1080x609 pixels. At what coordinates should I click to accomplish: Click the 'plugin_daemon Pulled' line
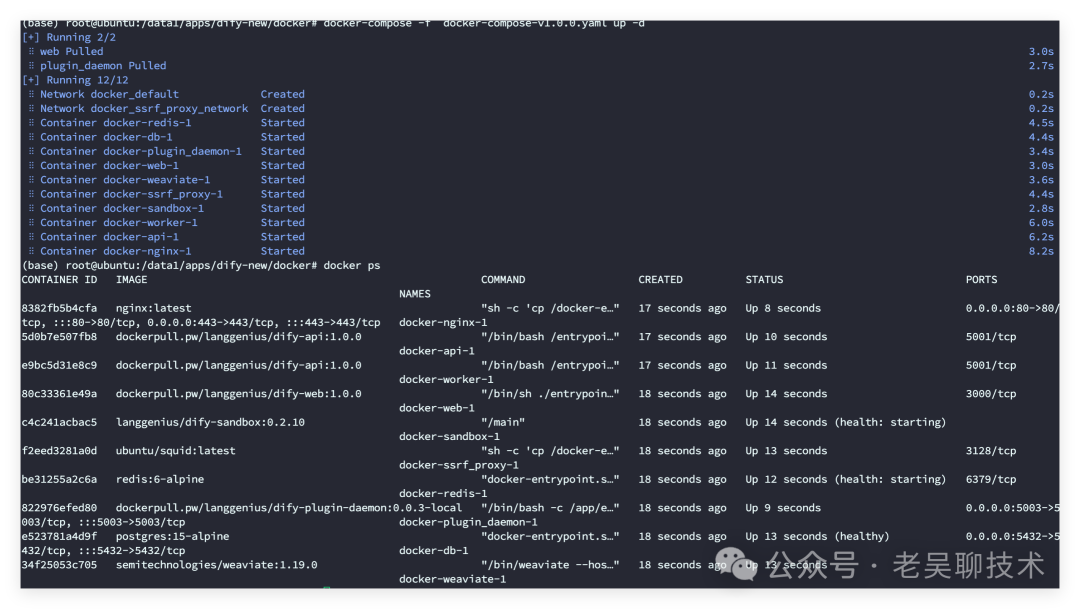pos(103,66)
